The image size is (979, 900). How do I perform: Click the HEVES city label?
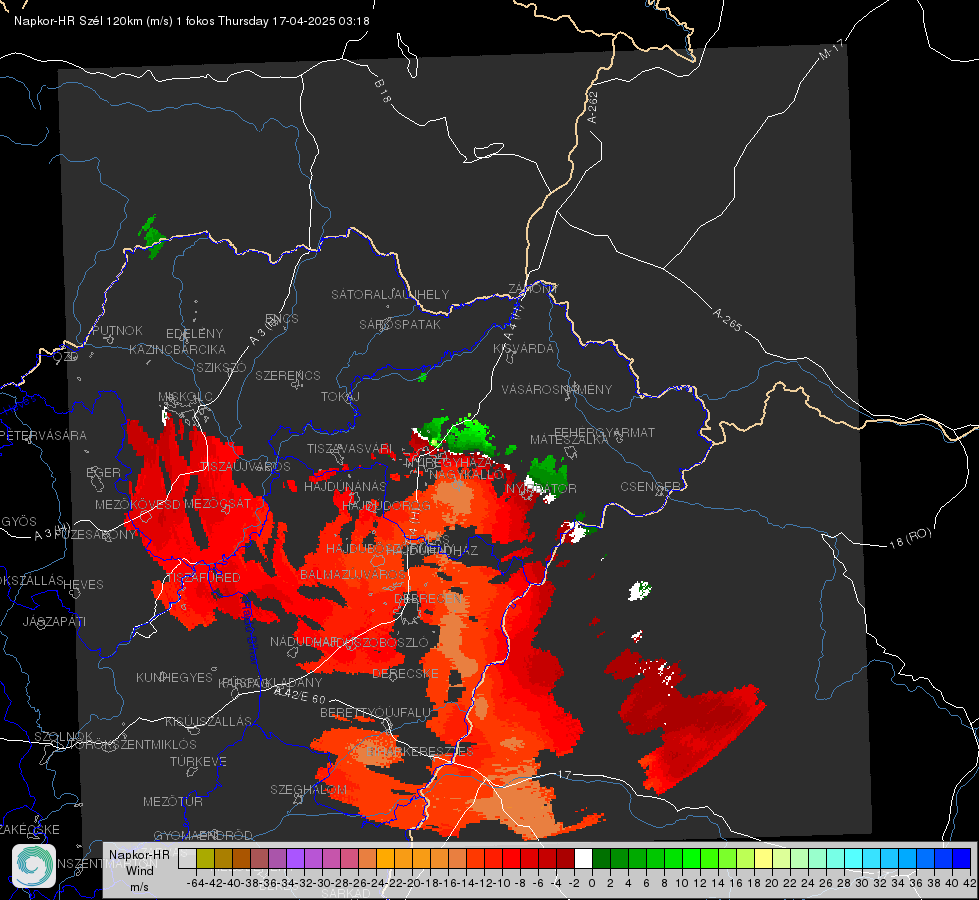[83, 585]
